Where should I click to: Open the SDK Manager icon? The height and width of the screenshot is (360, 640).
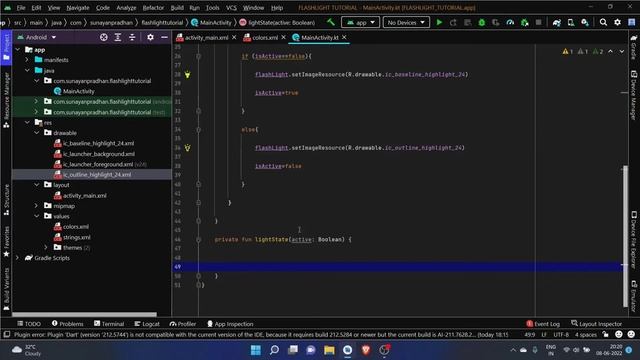pos(585,22)
